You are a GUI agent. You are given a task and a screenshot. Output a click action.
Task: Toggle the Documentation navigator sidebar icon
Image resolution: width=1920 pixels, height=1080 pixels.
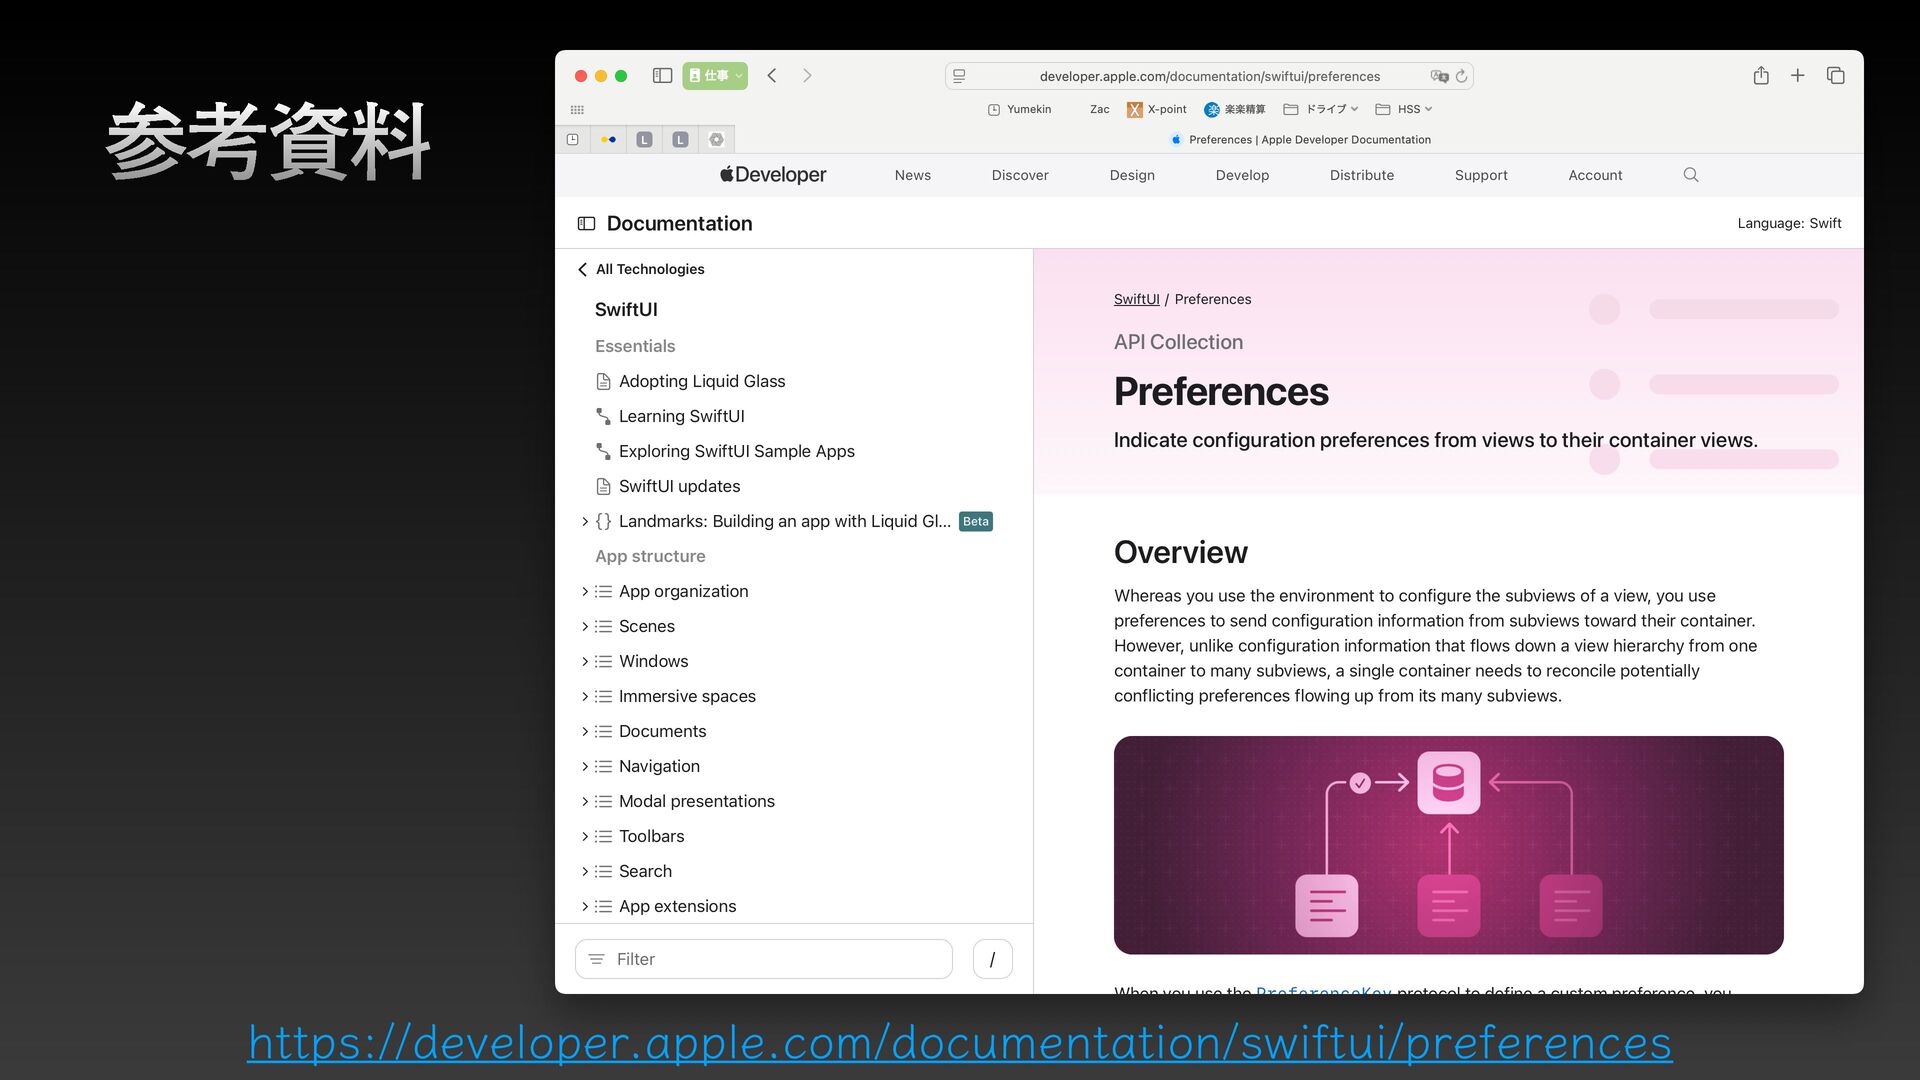[x=587, y=224]
